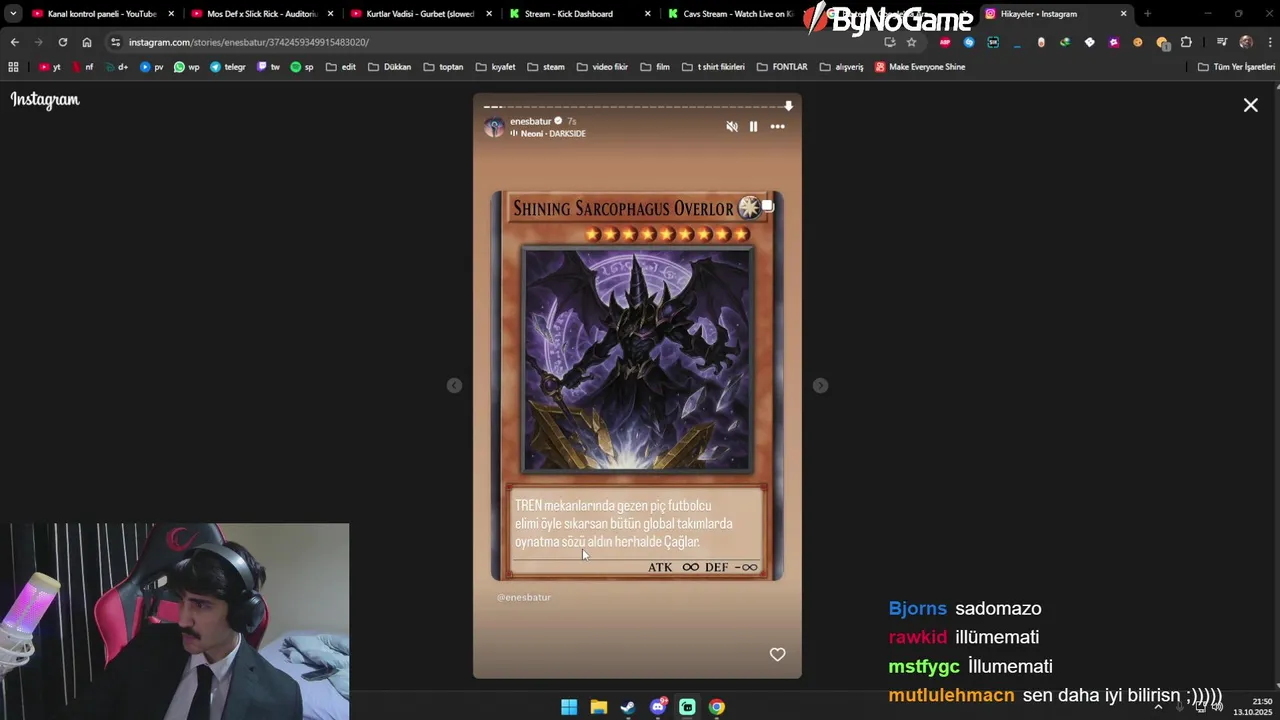Screen dimensions: 1280x720
Task: Close the story viewer with X
Action: (1250, 105)
